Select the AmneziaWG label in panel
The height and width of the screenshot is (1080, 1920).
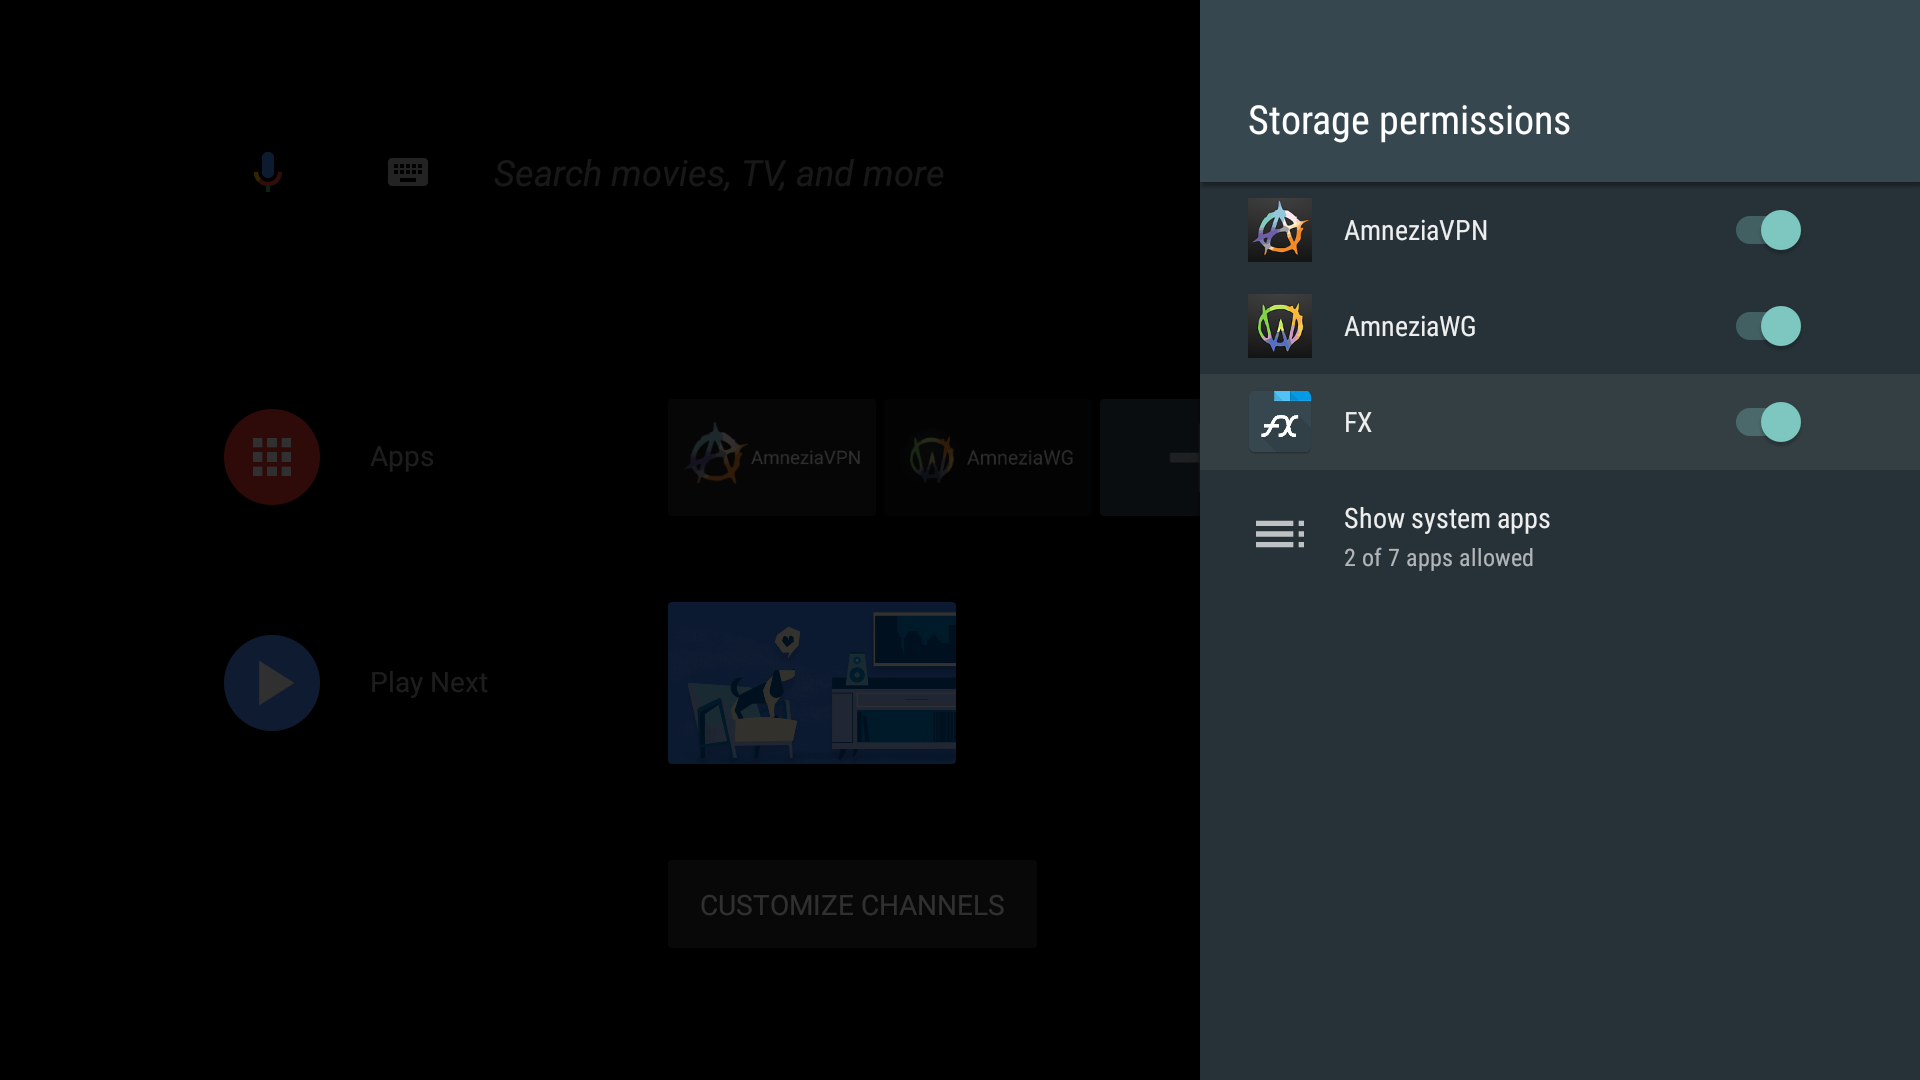pyautogui.click(x=1410, y=326)
